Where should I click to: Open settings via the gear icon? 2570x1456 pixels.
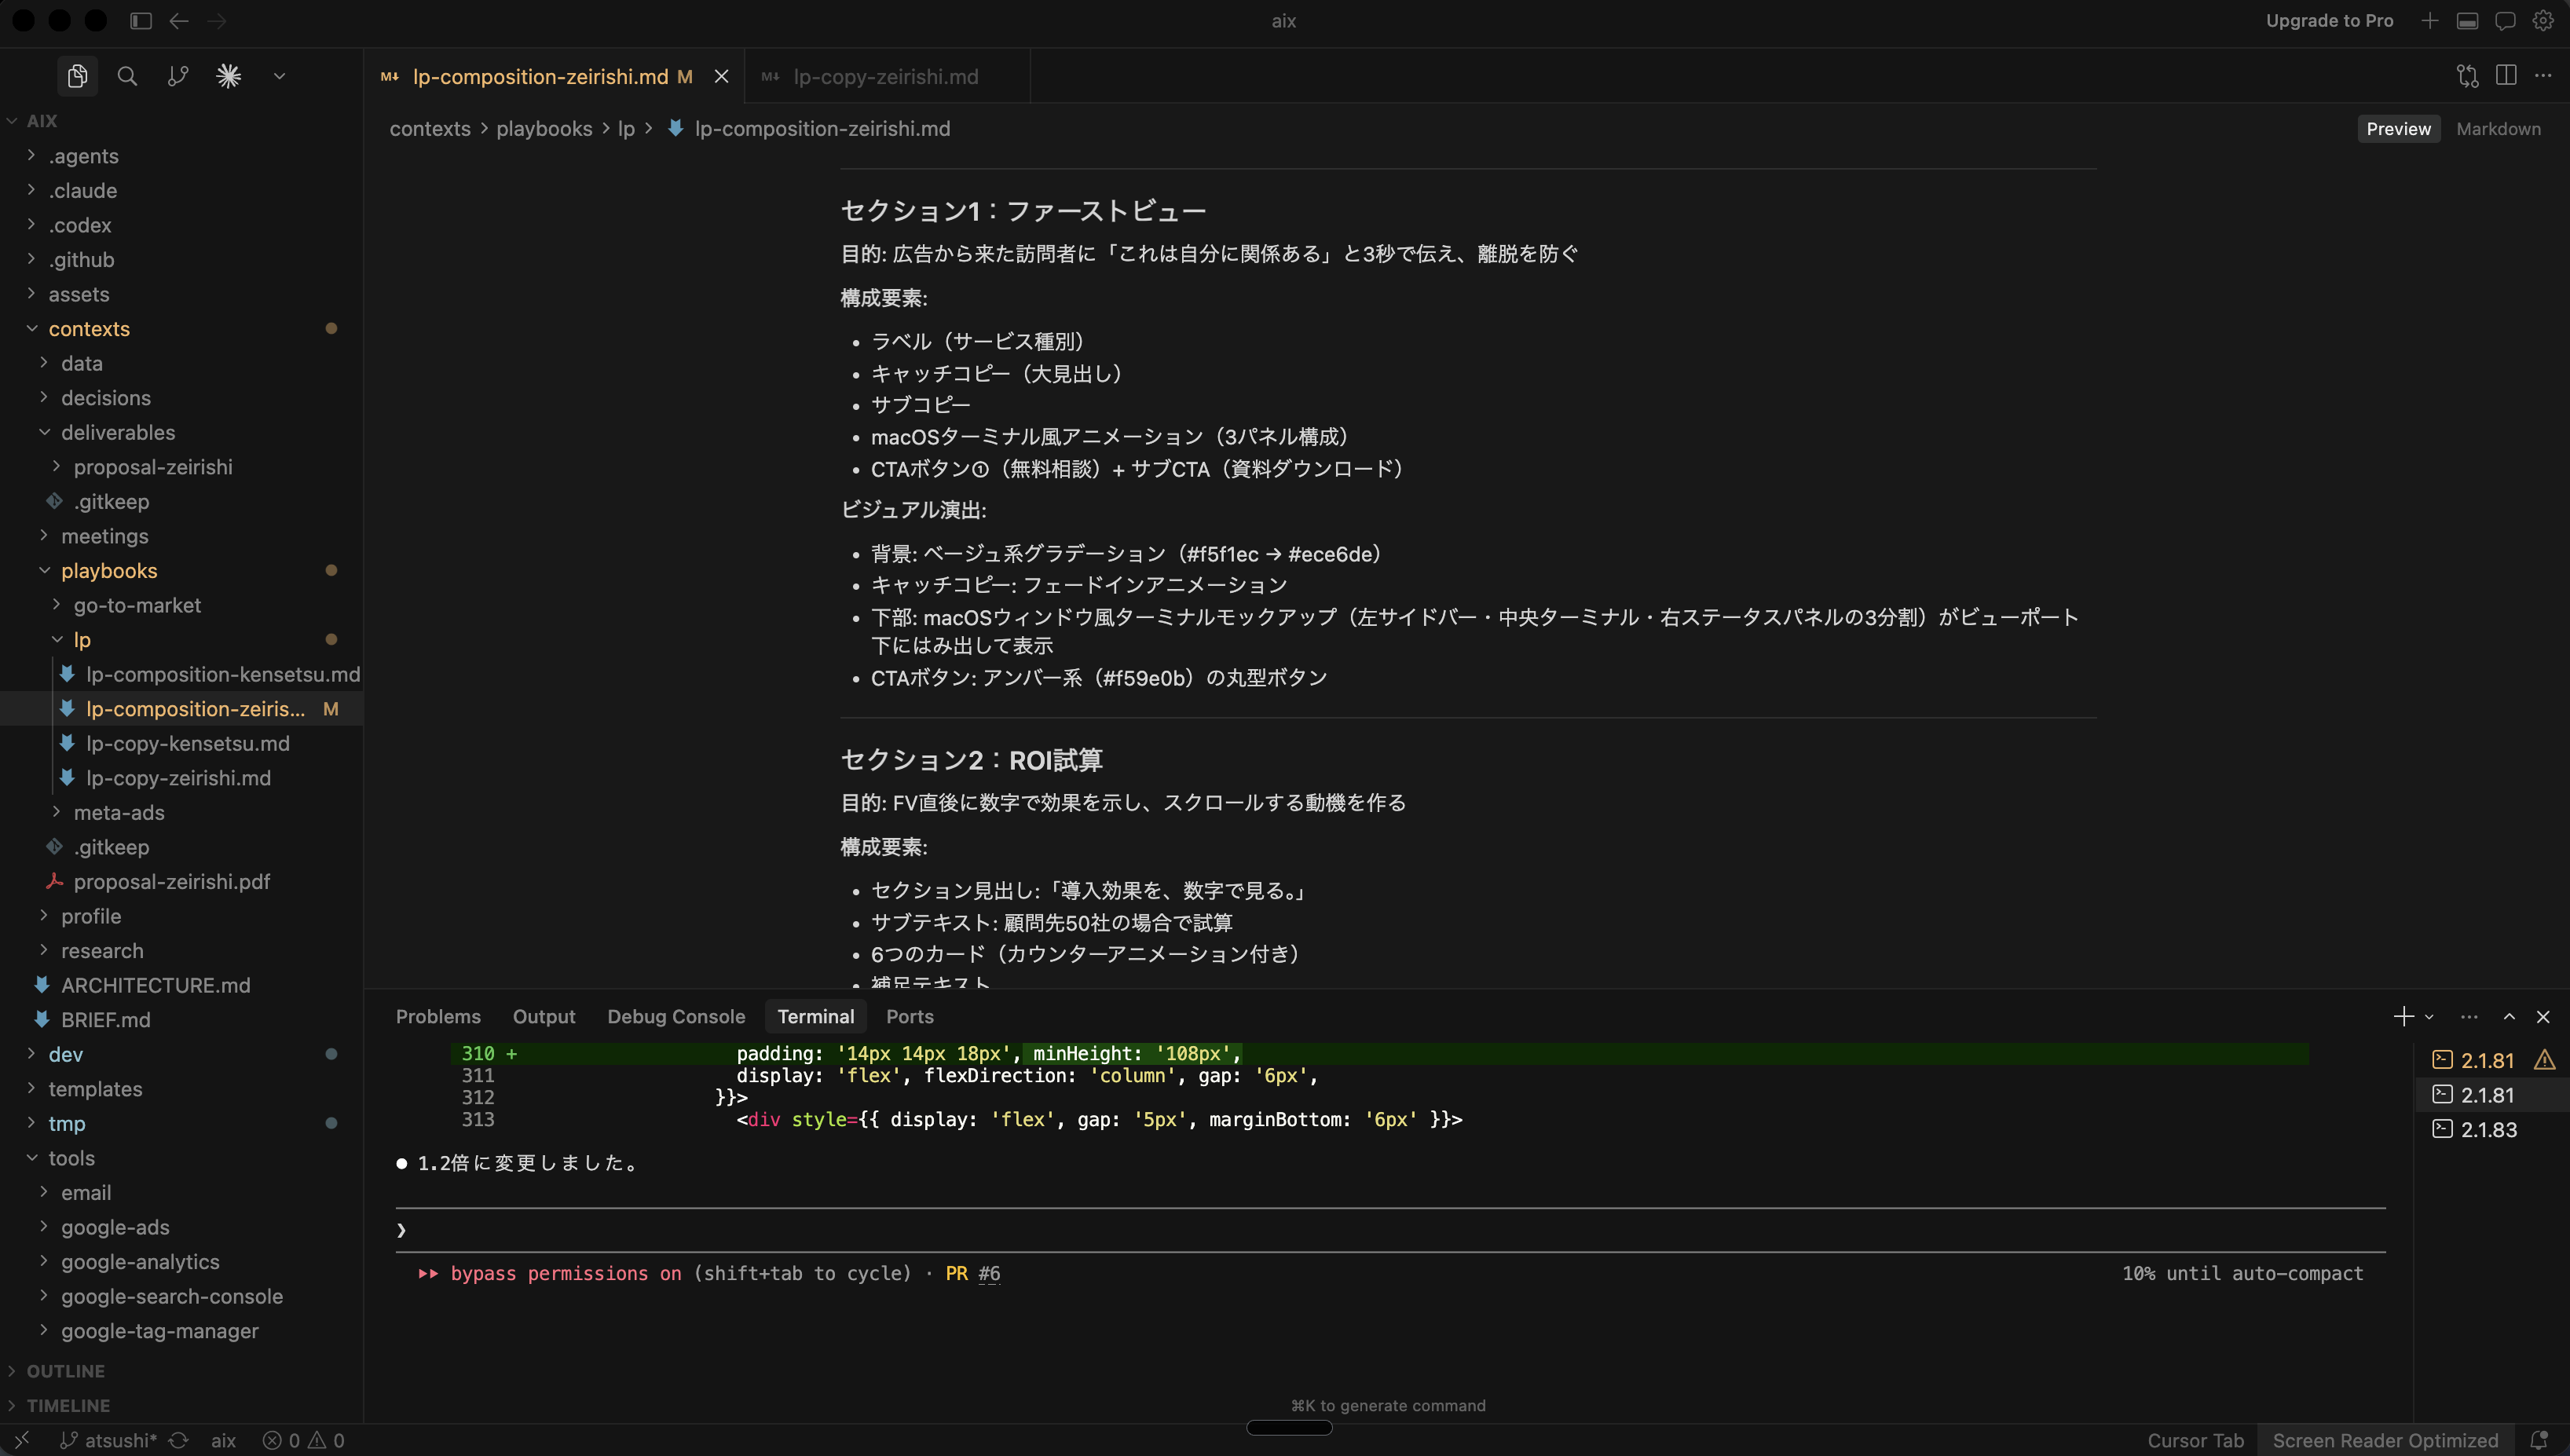tap(2545, 20)
